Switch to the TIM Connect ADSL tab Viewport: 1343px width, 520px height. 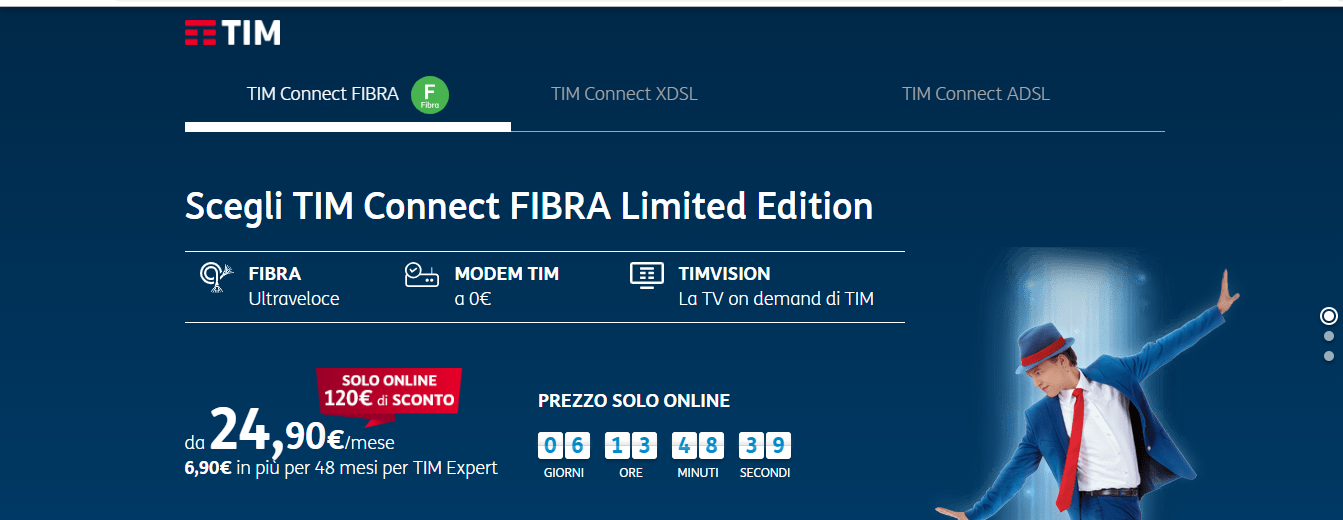(975, 94)
